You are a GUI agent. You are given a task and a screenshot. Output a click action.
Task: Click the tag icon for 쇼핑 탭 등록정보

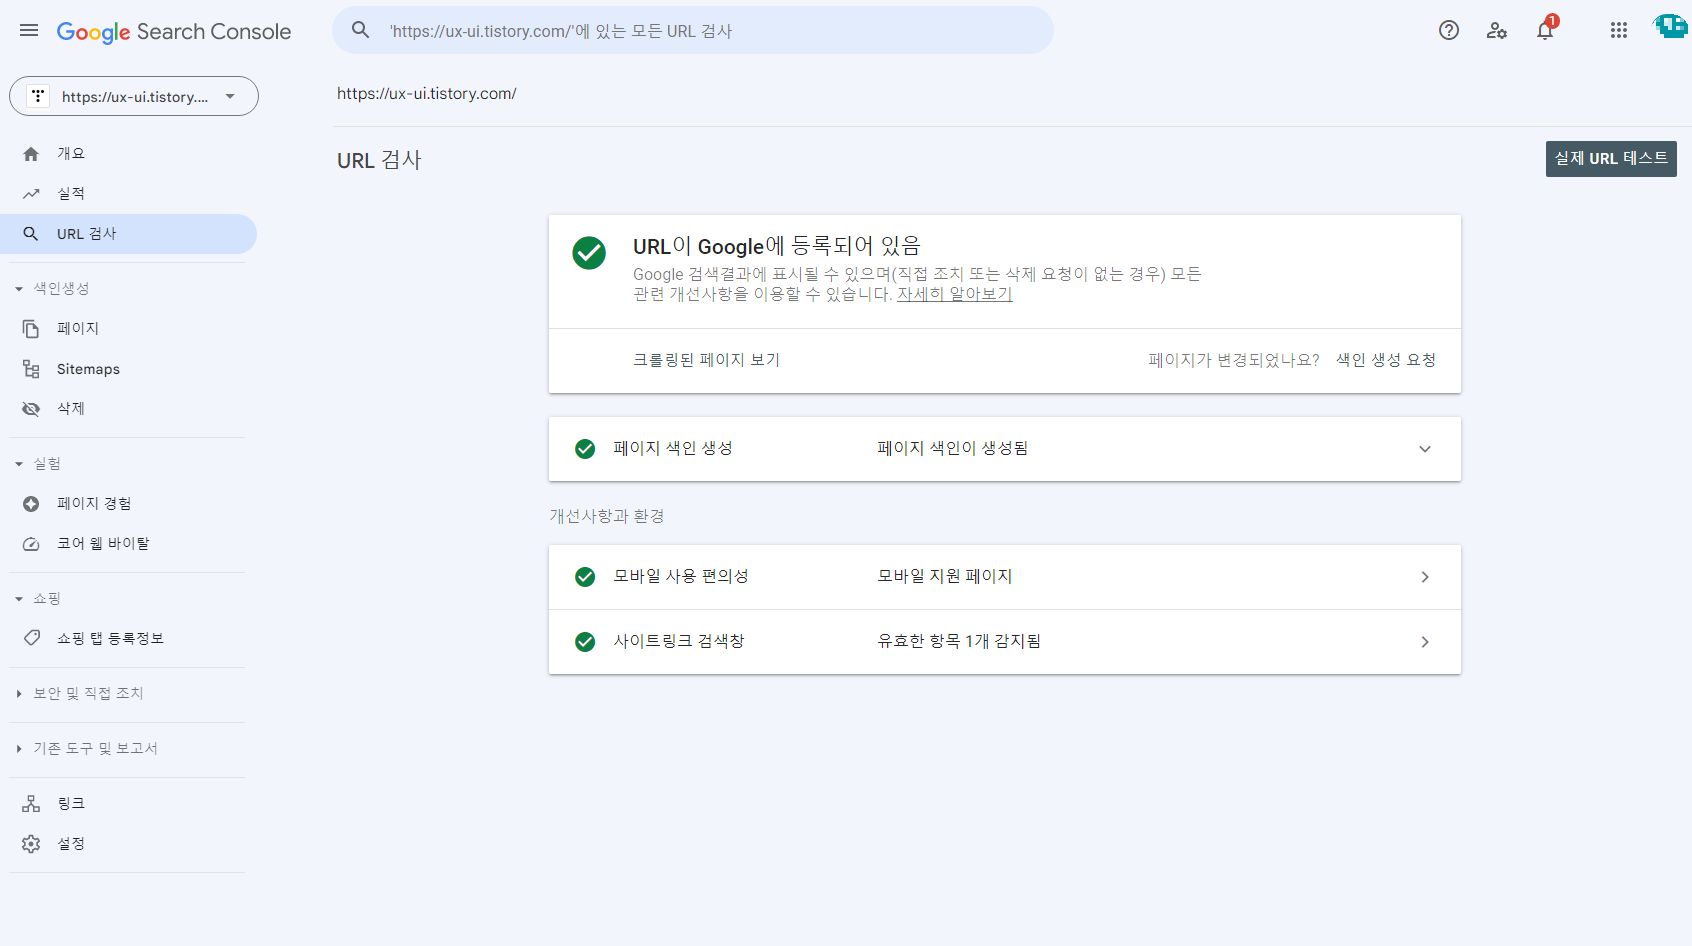pos(31,638)
